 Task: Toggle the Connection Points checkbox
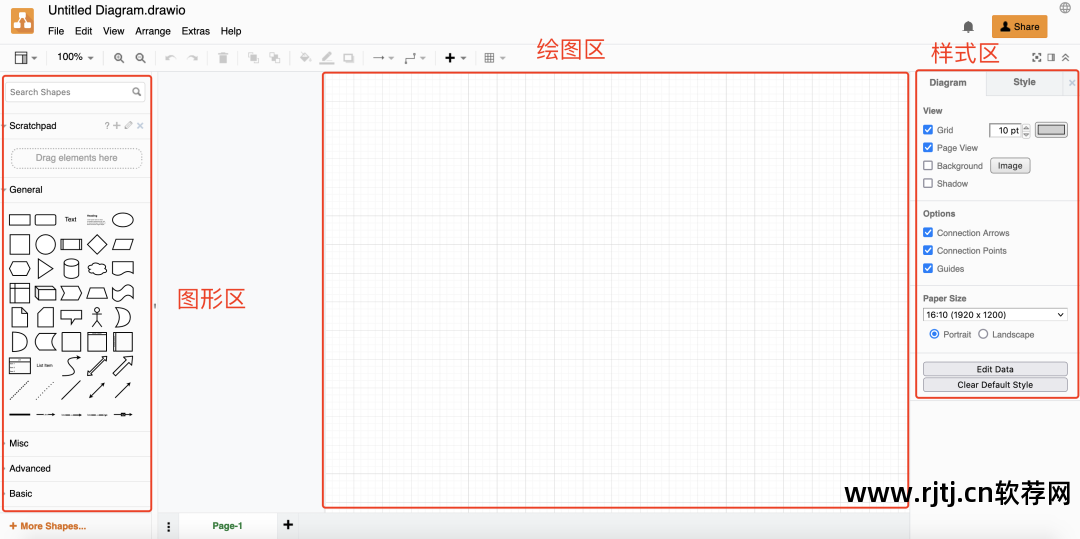(x=928, y=251)
